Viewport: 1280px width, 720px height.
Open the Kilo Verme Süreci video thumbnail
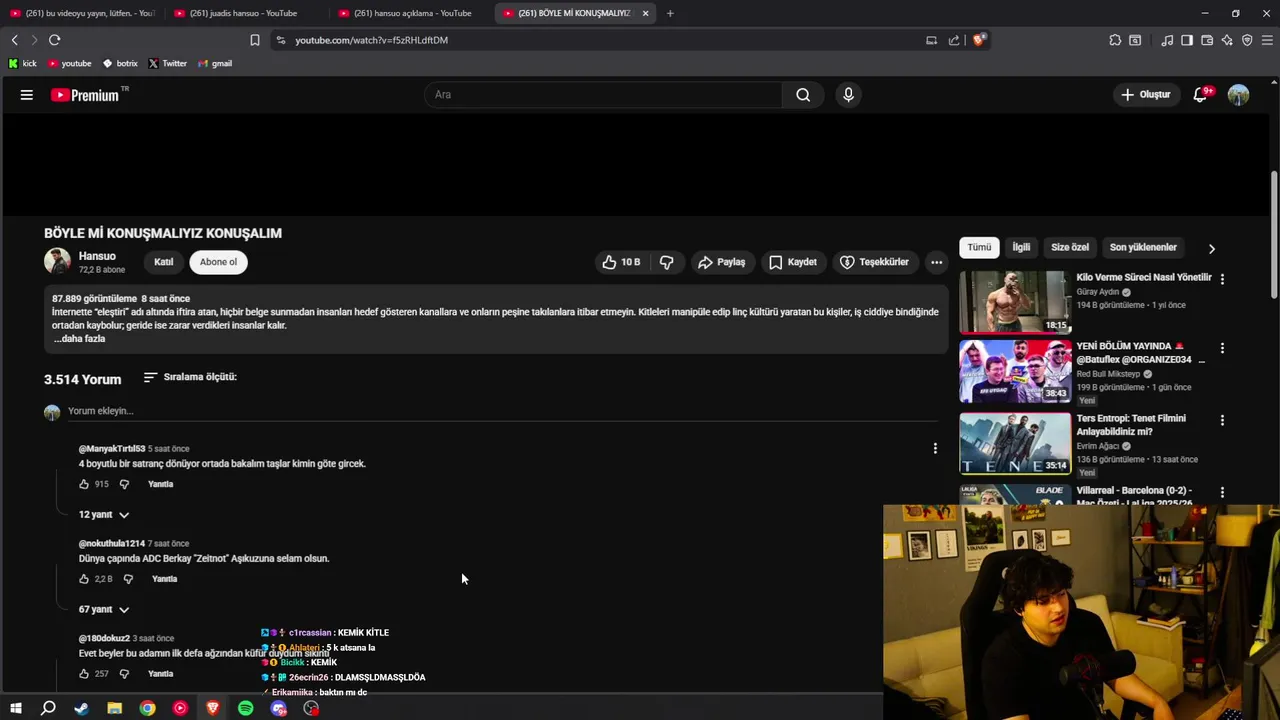(x=1015, y=302)
